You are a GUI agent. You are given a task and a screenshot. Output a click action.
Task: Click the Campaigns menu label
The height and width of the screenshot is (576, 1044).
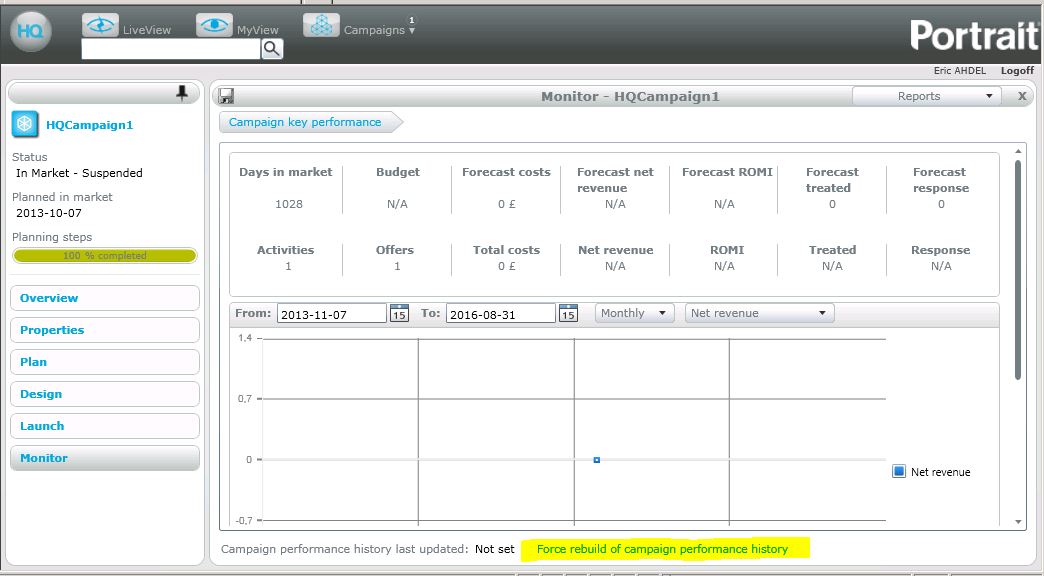tap(374, 30)
